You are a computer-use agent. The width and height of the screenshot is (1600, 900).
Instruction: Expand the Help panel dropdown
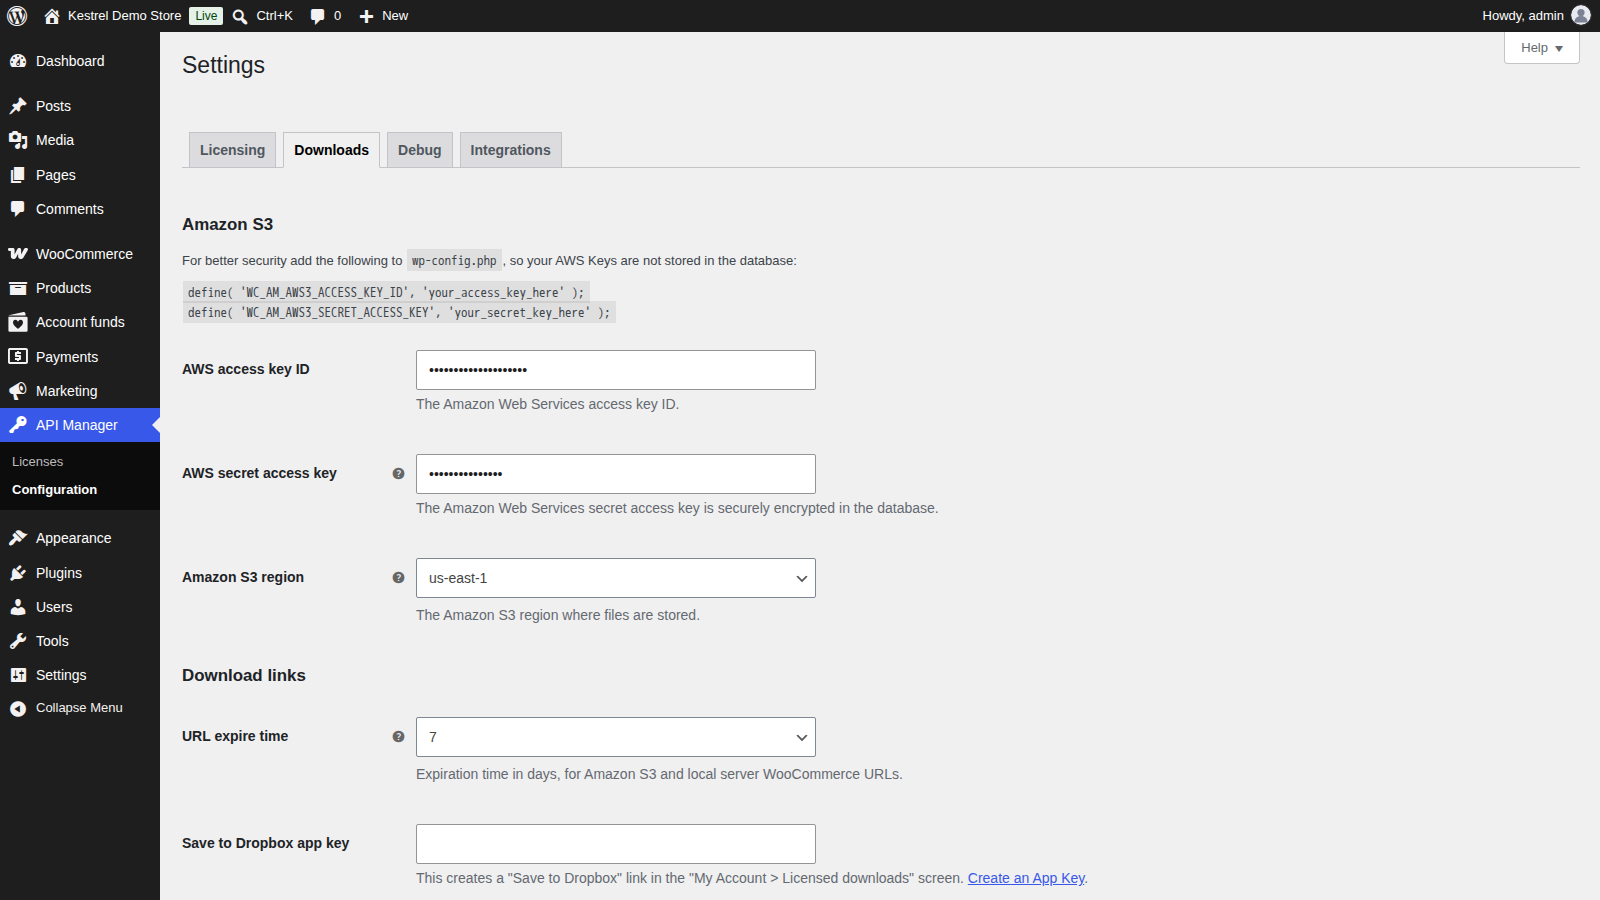1542,48
